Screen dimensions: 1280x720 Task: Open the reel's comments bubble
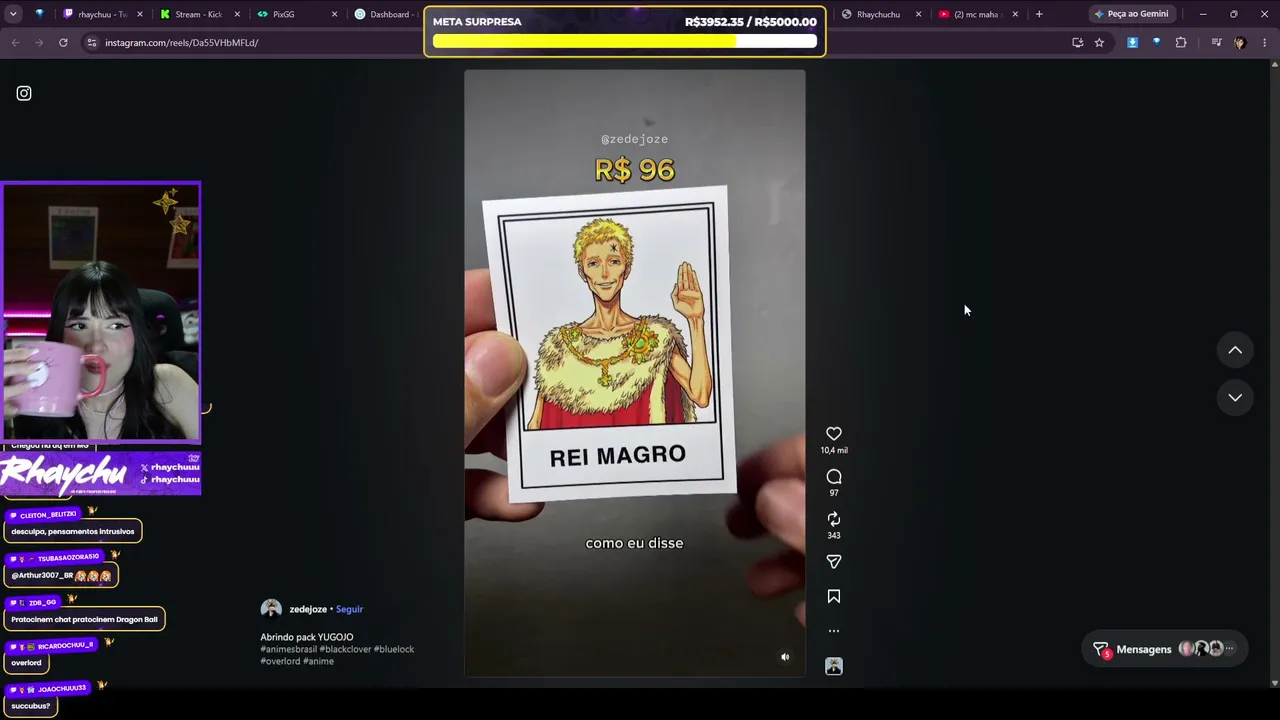(x=834, y=477)
